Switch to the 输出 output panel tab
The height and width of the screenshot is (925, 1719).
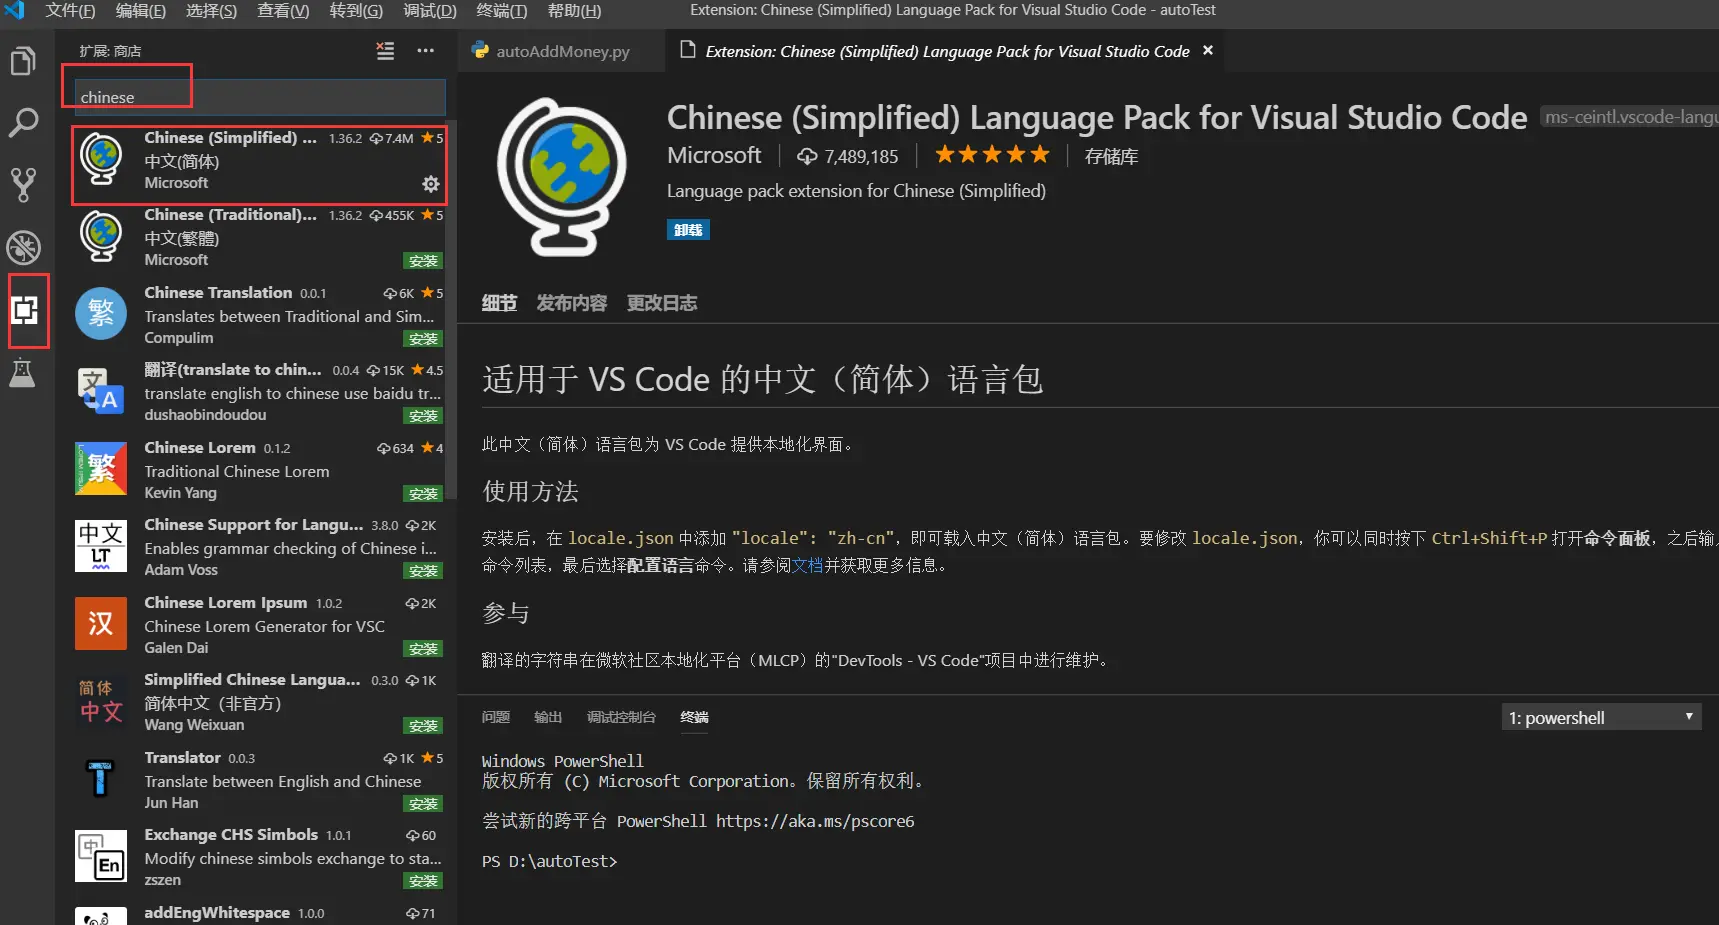point(548,717)
